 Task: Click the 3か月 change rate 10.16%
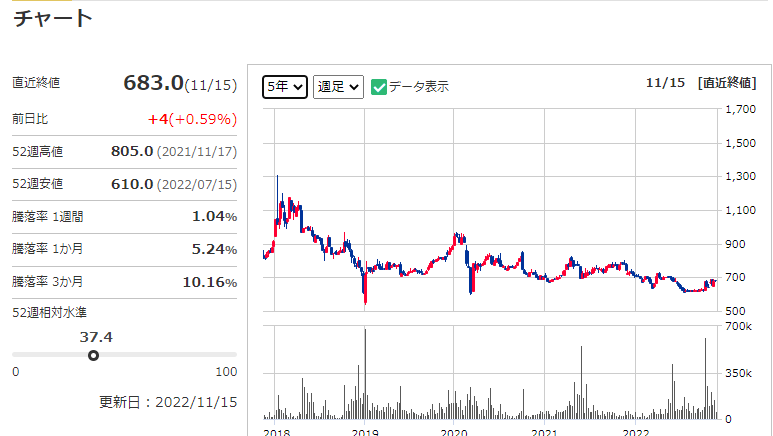(x=210, y=282)
